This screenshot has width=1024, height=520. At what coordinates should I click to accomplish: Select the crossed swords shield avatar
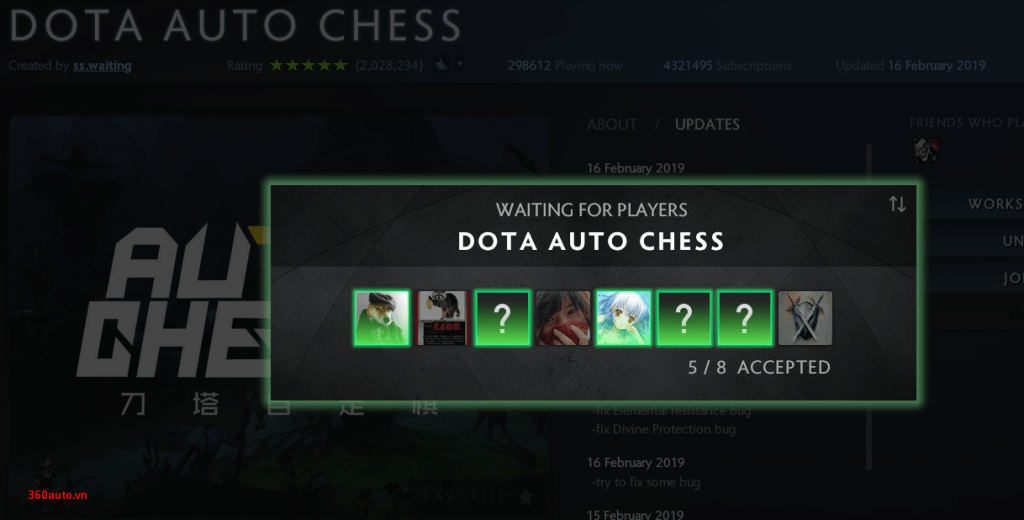click(805, 318)
